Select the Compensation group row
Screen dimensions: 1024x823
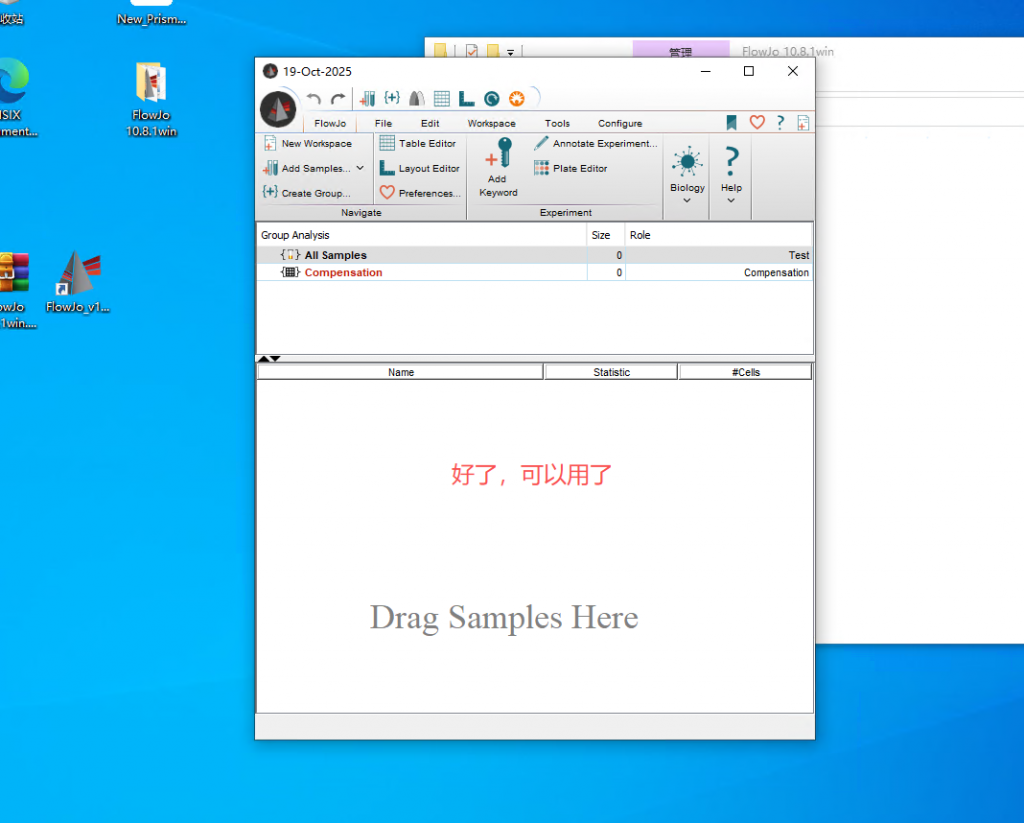click(x=342, y=272)
